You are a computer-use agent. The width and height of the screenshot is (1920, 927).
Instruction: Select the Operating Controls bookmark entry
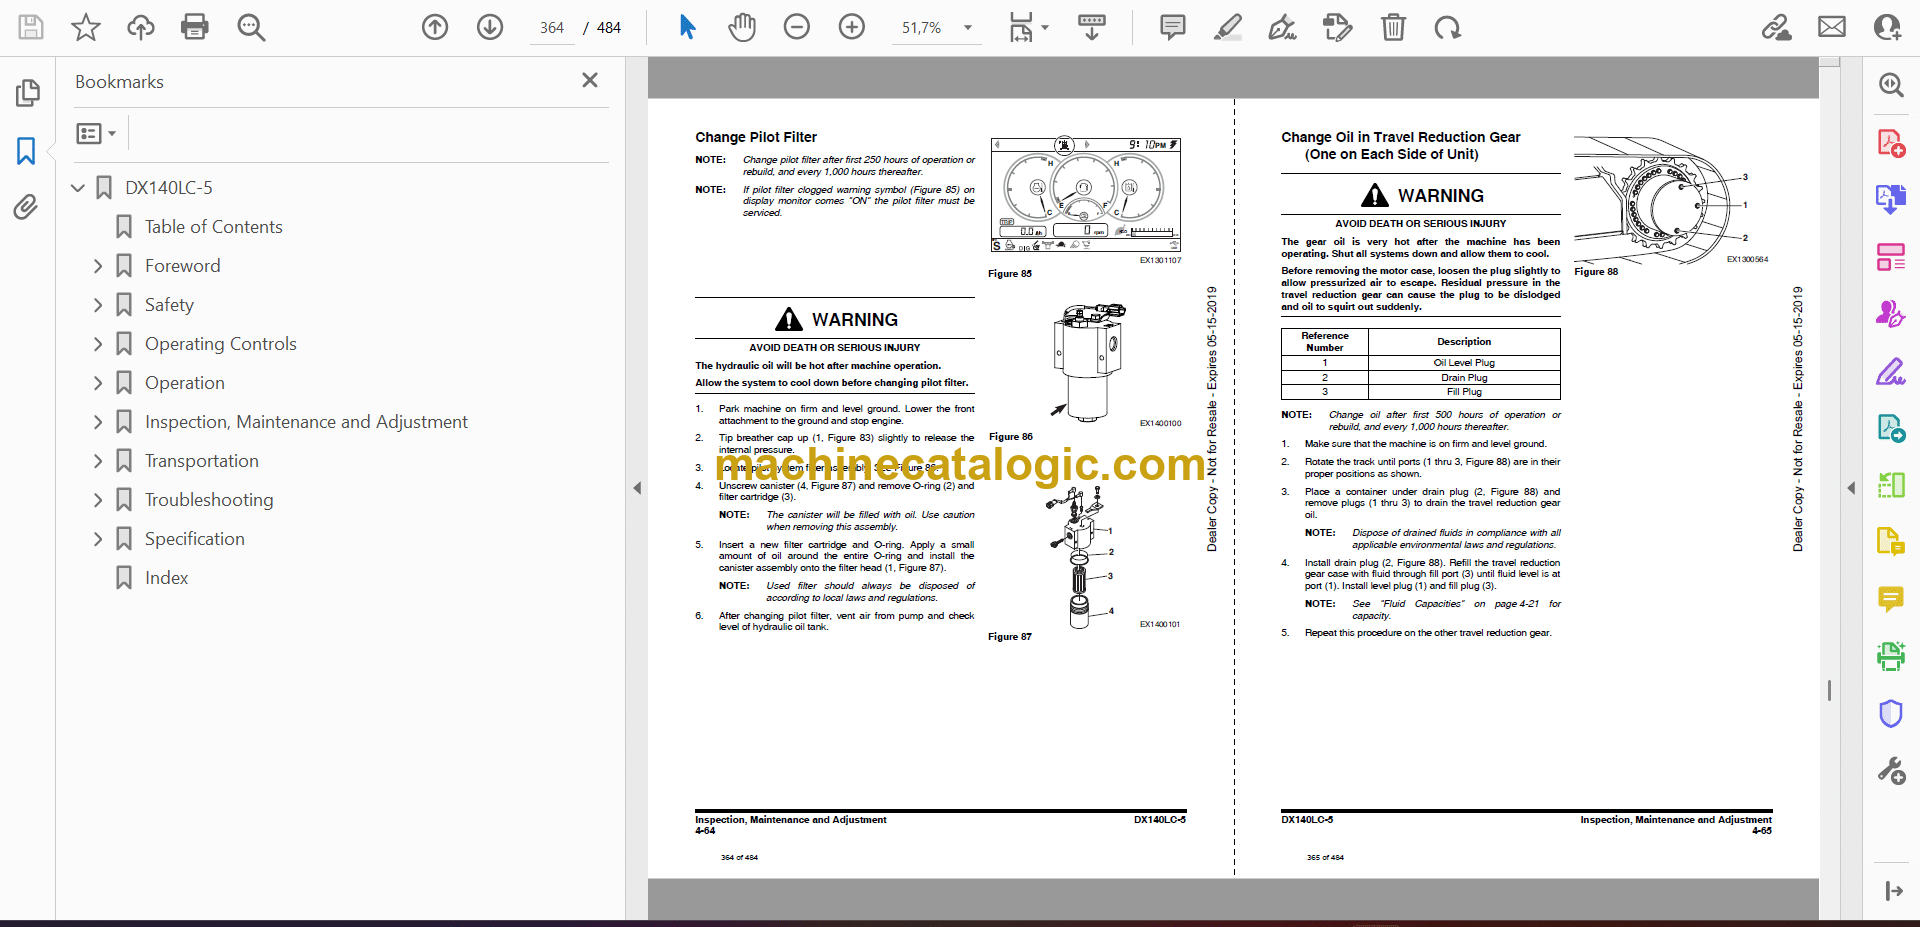[221, 344]
